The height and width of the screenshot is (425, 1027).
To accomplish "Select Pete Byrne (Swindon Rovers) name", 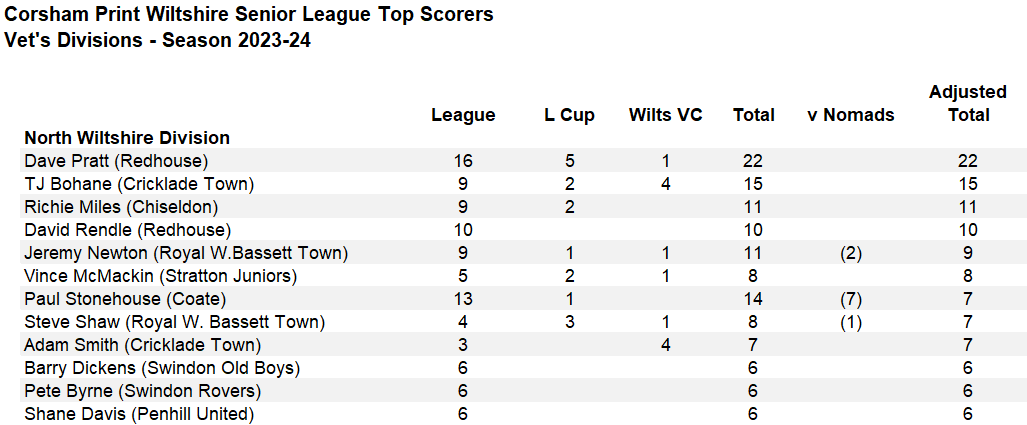I will [x=142, y=391].
